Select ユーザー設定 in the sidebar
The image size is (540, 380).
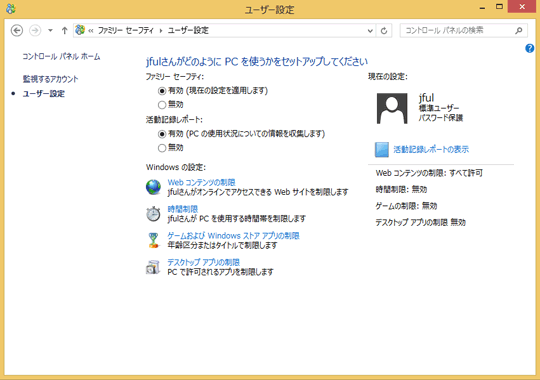[x=44, y=94]
